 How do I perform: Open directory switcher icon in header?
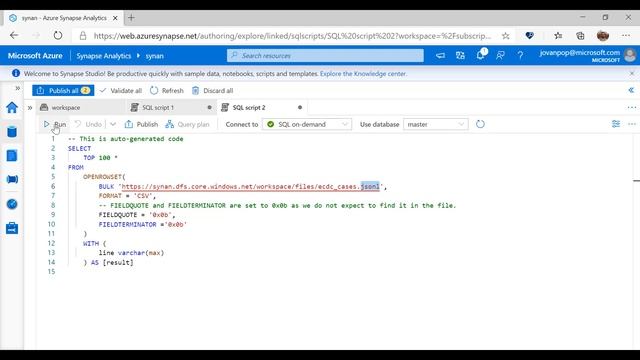(460, 56)
